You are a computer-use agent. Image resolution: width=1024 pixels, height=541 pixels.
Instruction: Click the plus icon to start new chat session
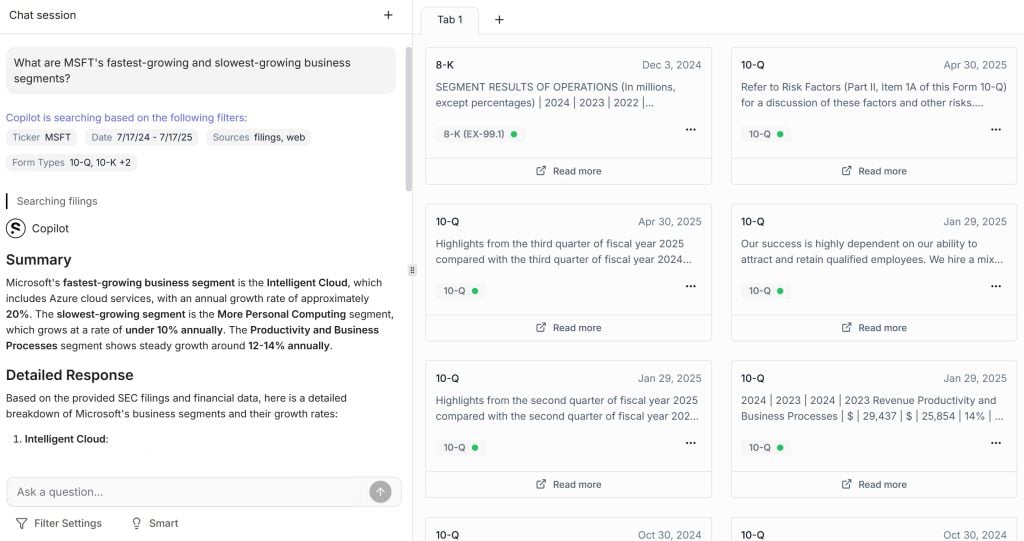[388, 15]
